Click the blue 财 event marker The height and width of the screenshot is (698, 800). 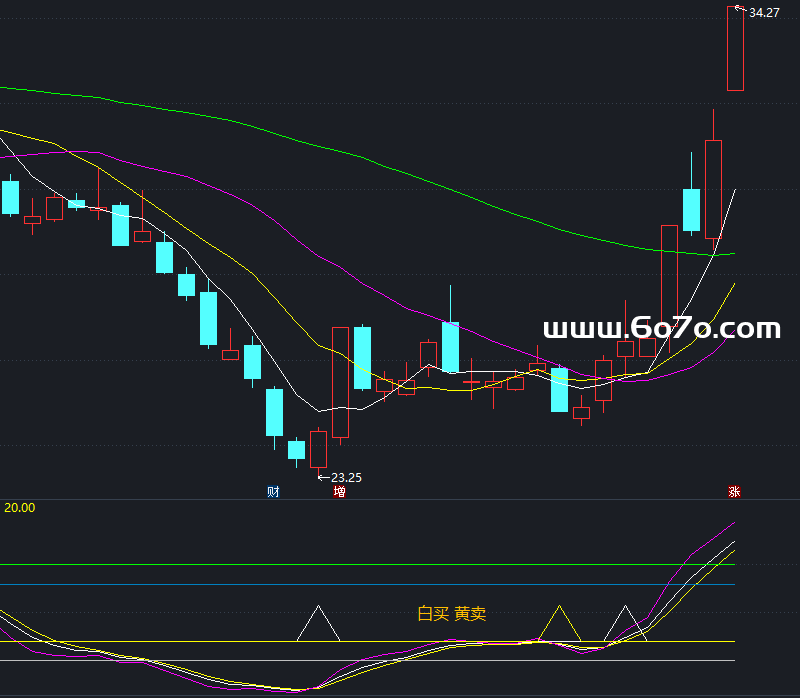click(x=273, y=492)
